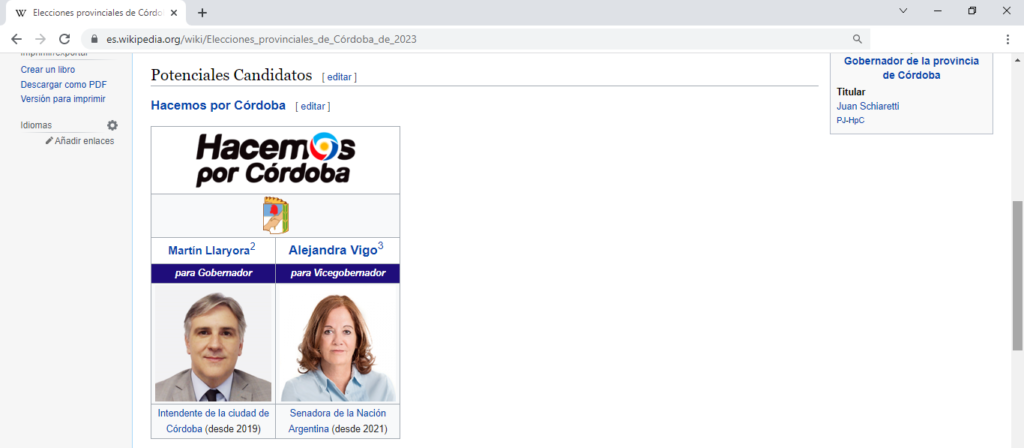Open a new tab with plus icon

[202, 12]
